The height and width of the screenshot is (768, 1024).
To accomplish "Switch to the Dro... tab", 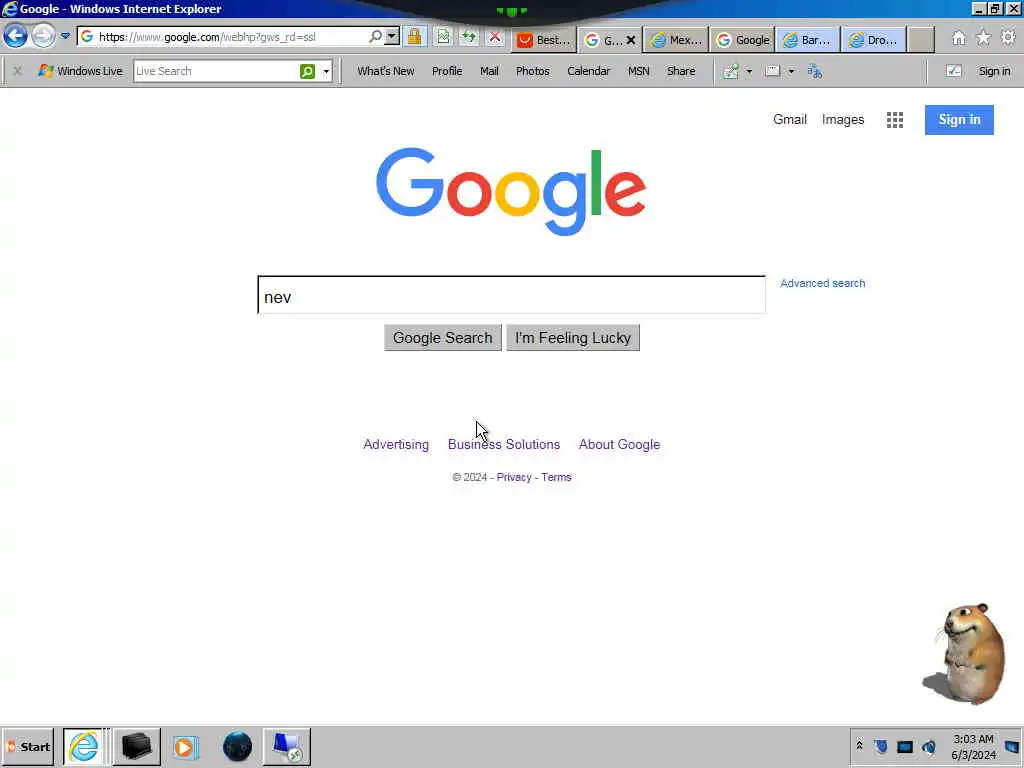I will point(874,40).
